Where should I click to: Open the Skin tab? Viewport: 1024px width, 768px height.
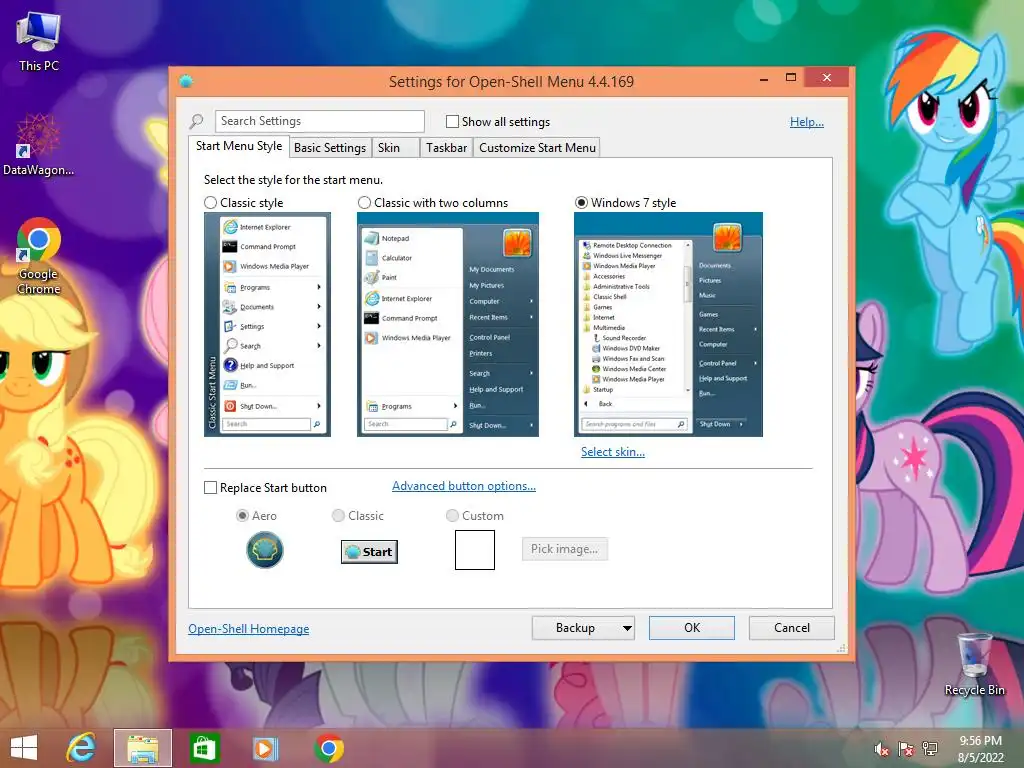(x=394, y=148)
